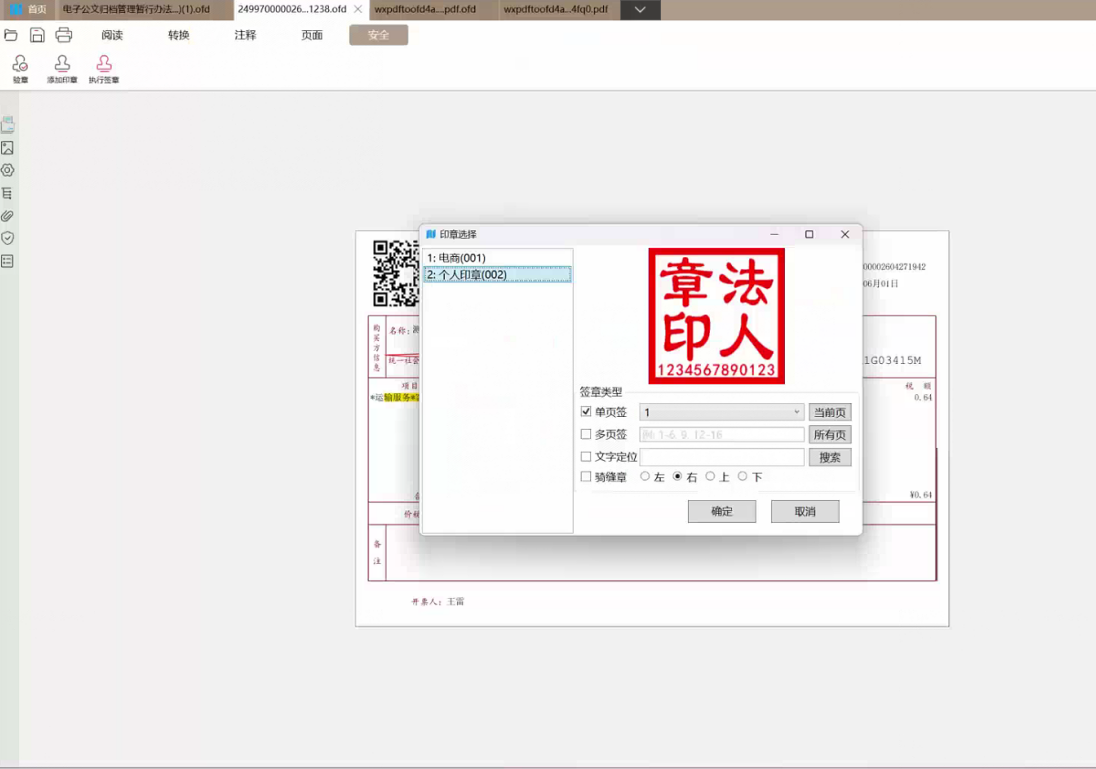Open the 转换 menu

click(179, 35)
